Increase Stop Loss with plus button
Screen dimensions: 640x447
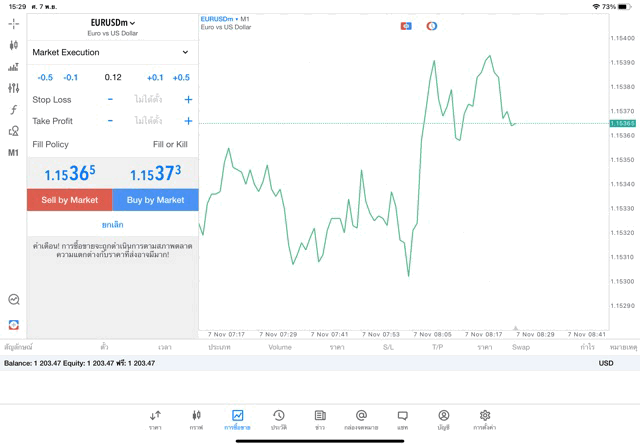pyautogui.click(x=188, y=100)
